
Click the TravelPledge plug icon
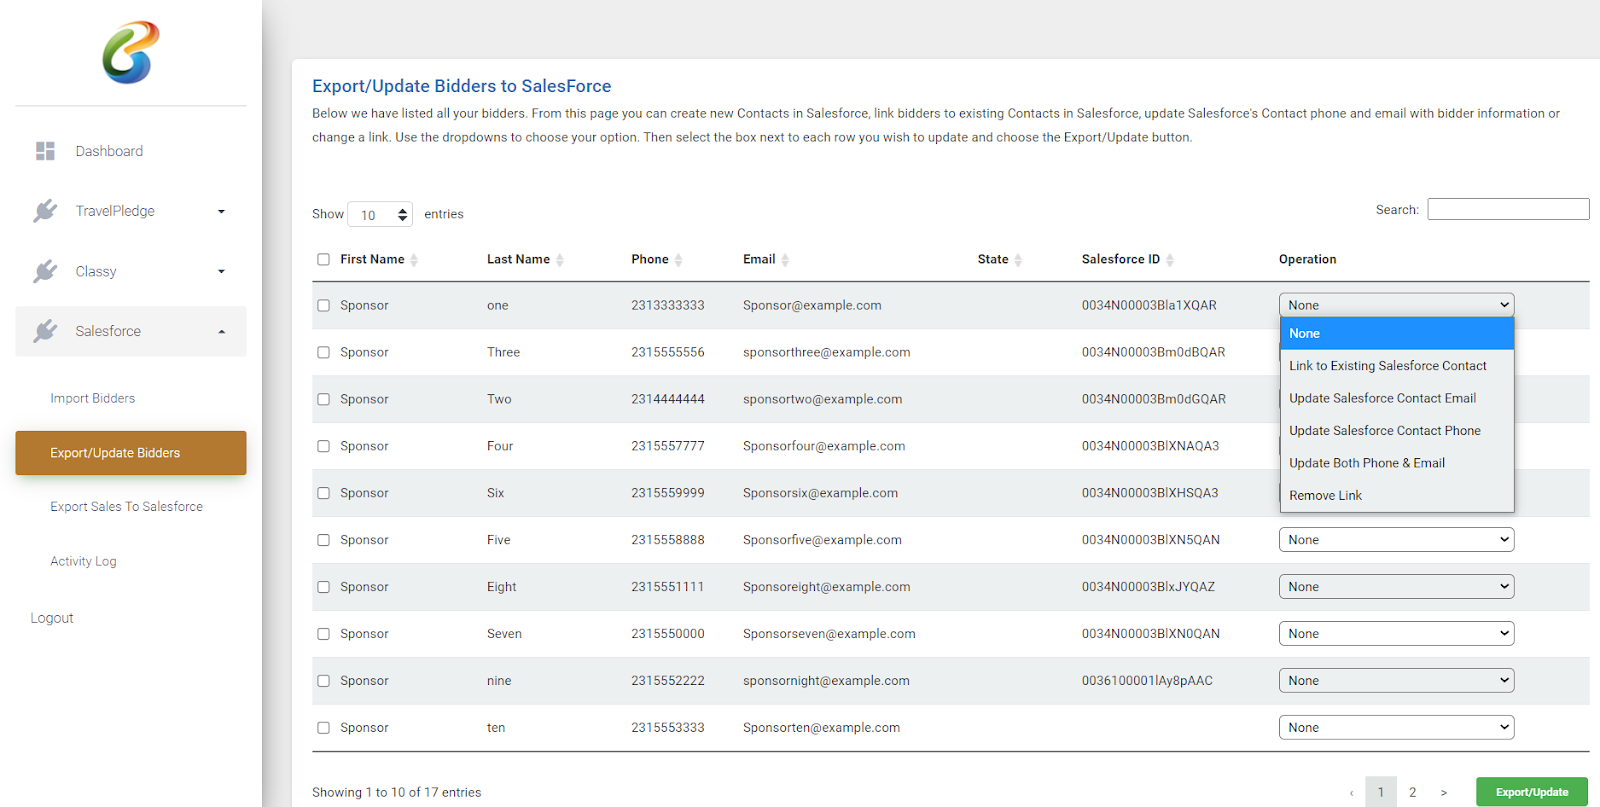45,211
